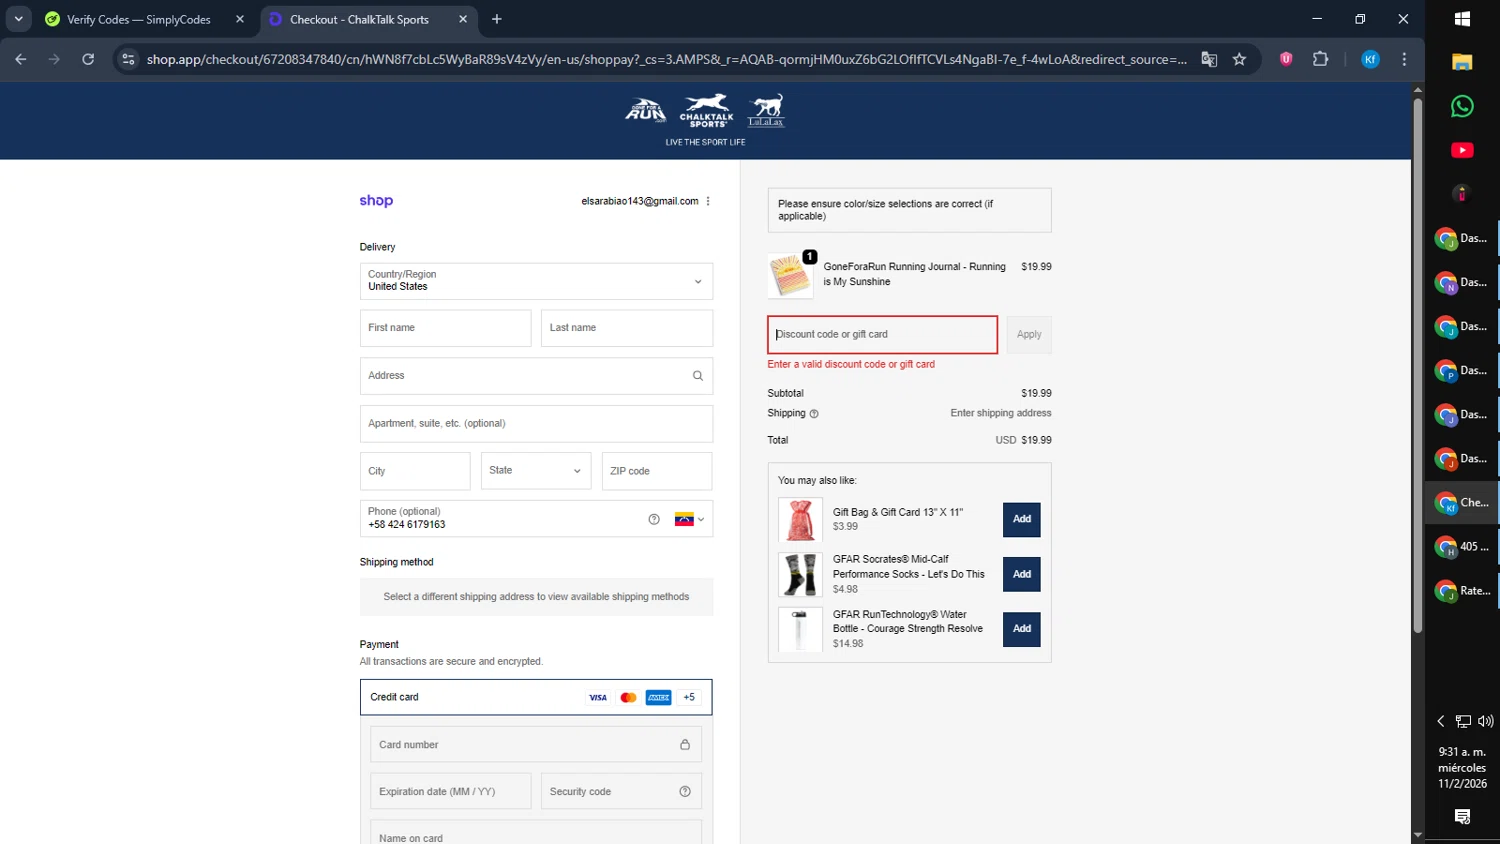Click the security code help icon
1500x844 pixels.
pos(685,792)
